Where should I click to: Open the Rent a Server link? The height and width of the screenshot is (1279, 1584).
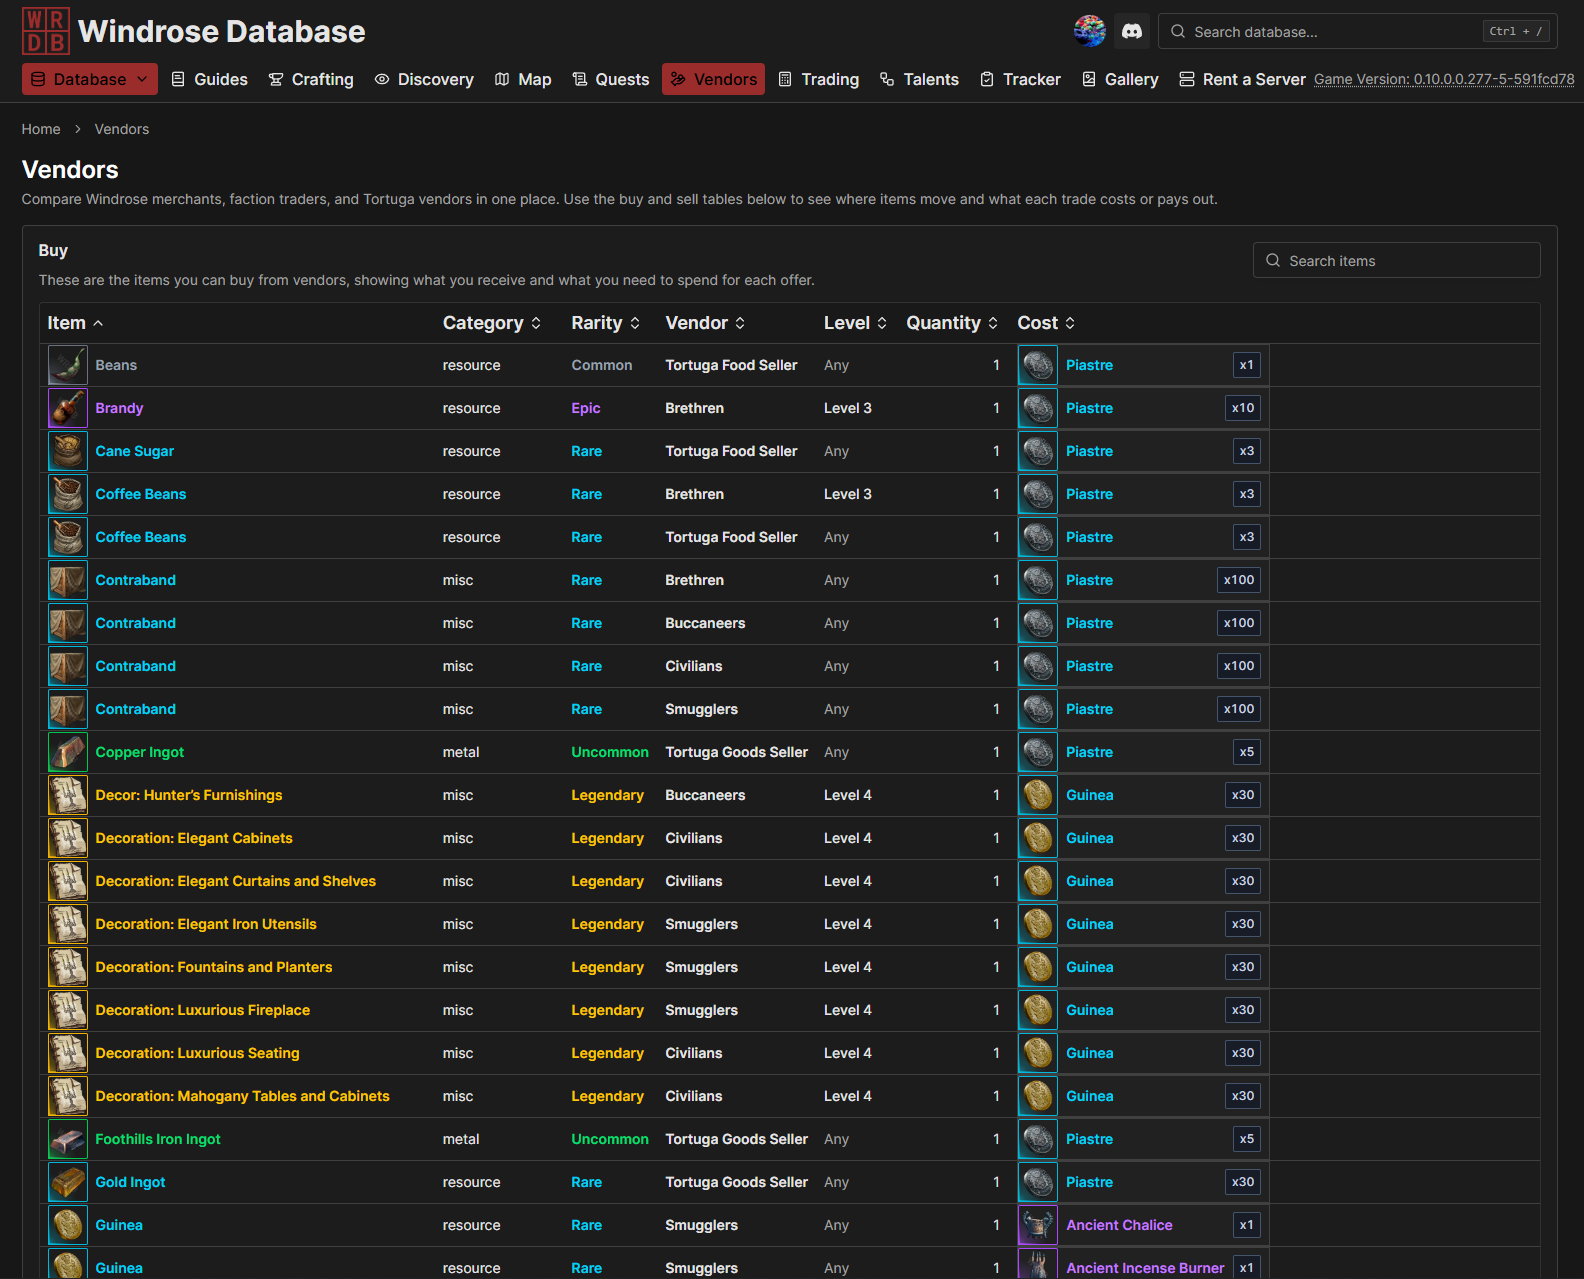pos(1242,79)
